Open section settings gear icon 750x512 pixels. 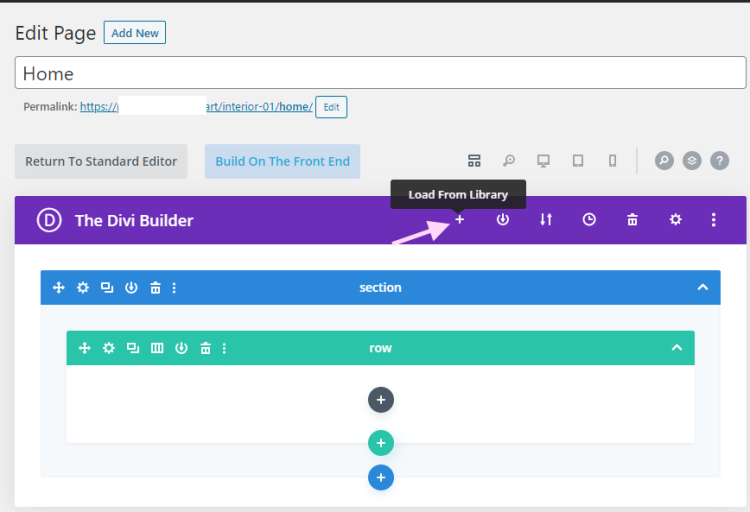click(83, 288)
